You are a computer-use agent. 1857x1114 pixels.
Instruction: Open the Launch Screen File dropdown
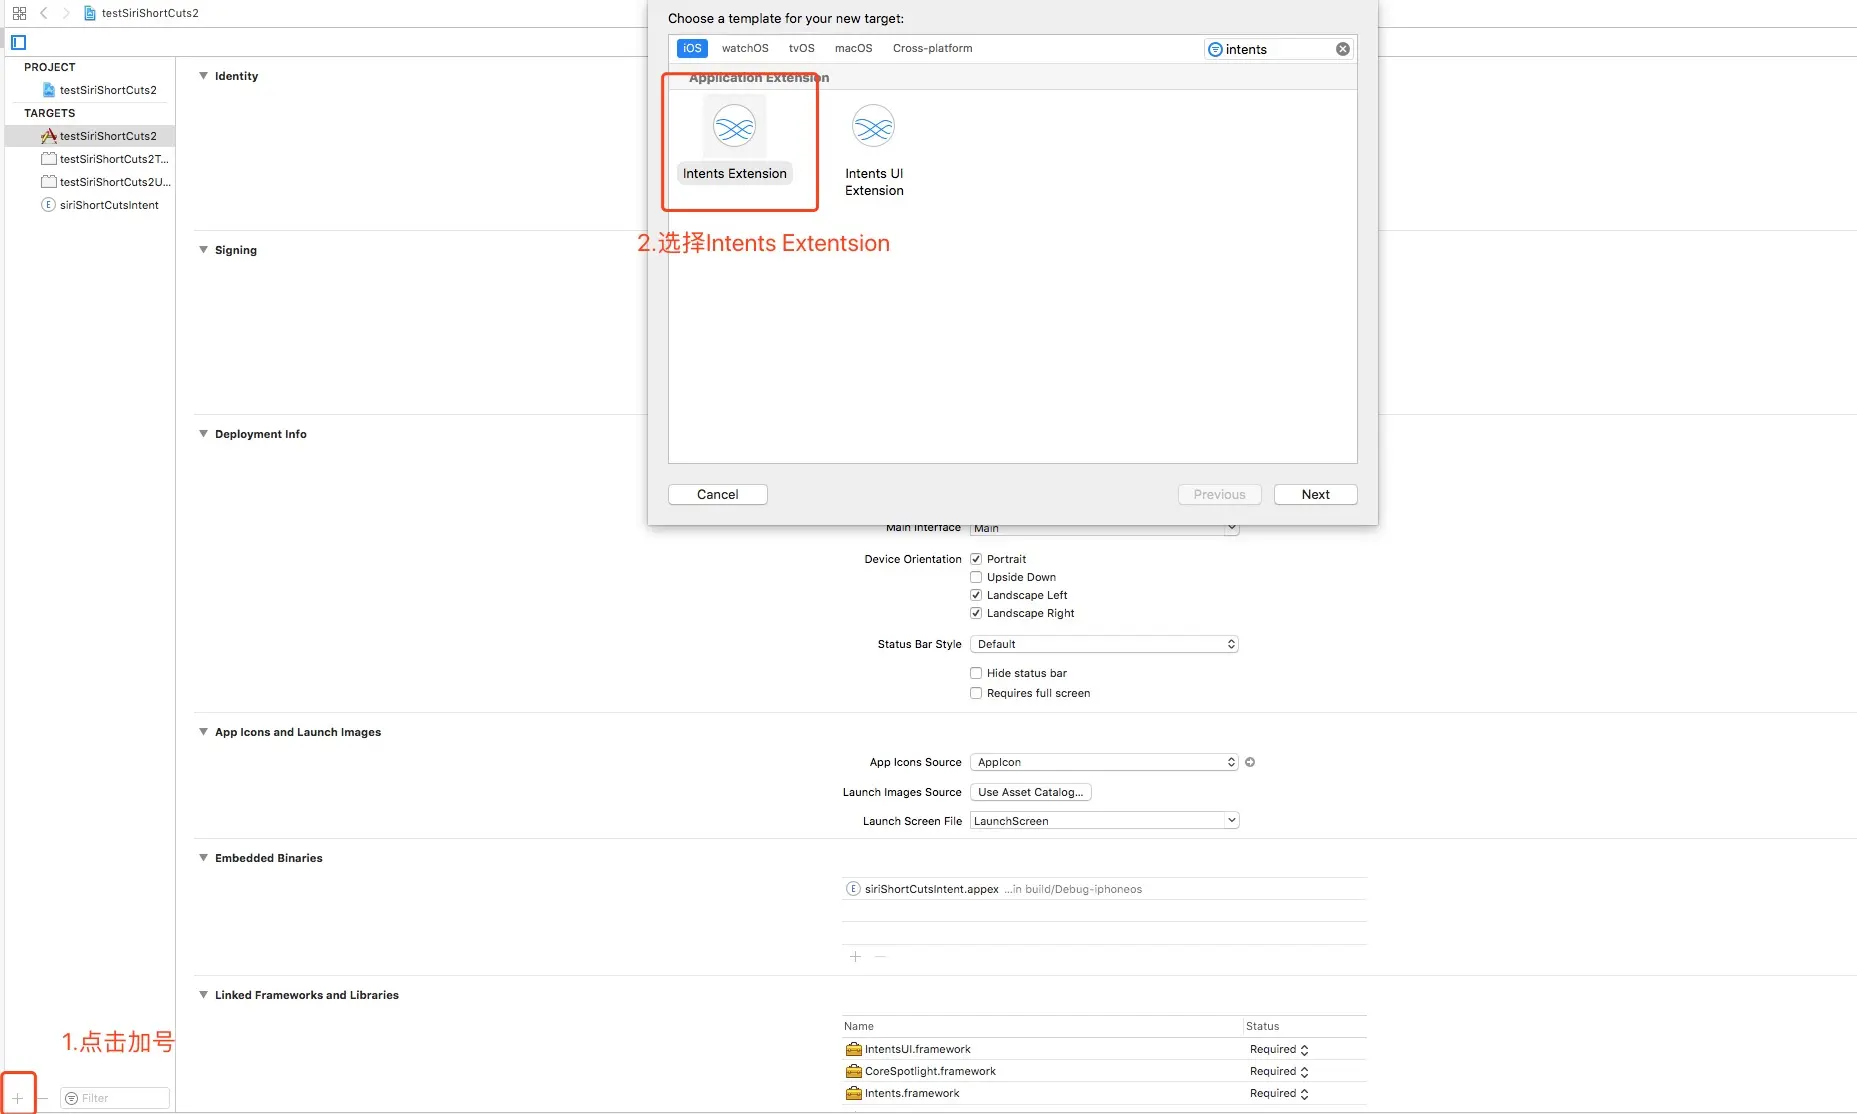[1104, 821]
